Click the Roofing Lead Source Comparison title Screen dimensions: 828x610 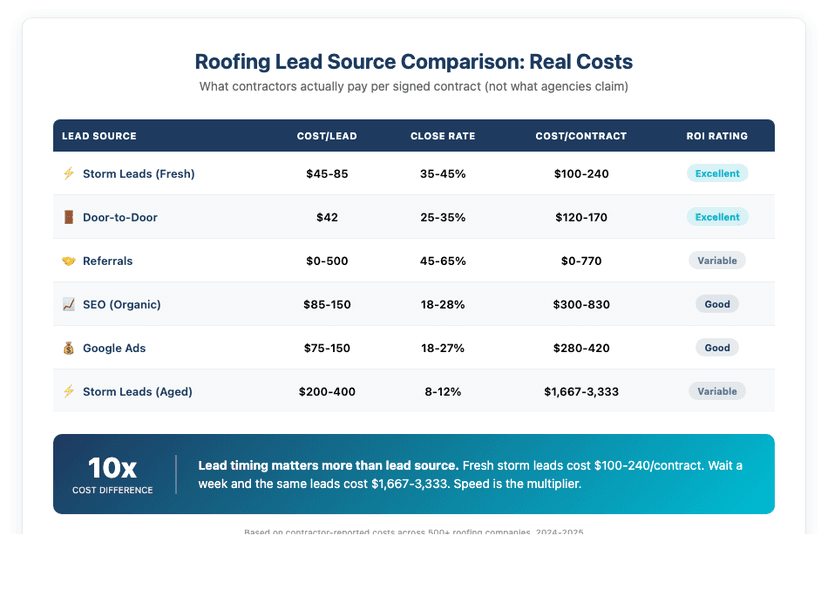(x=413, y=62)
